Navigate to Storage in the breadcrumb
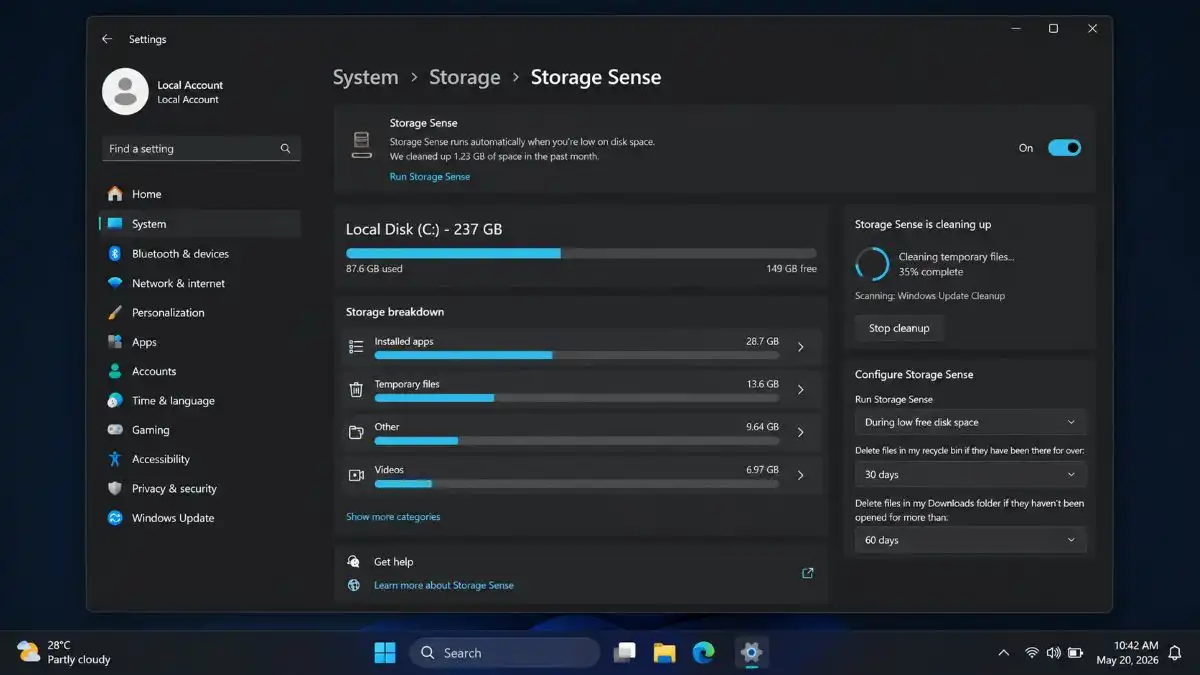Screen dimensions: 1200x675 pos(464,77)
